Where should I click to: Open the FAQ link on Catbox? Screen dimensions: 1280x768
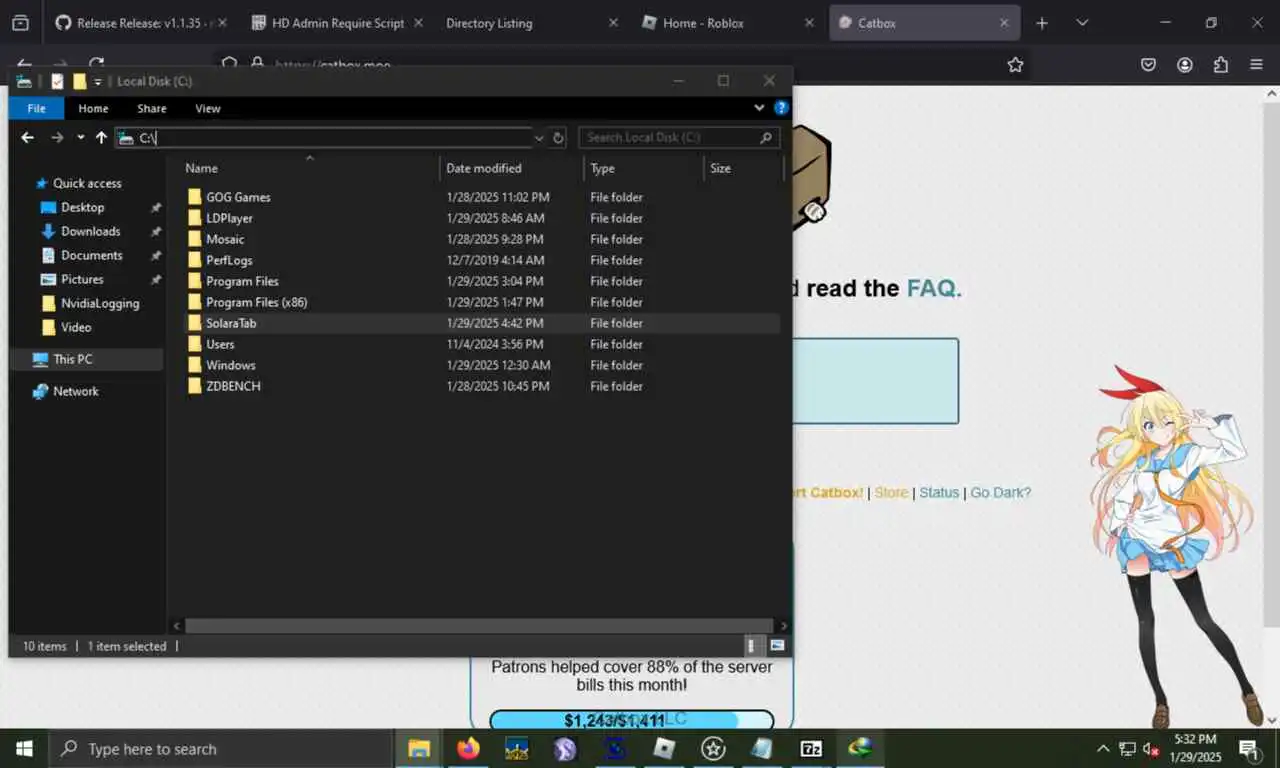[x=934, y=289]
